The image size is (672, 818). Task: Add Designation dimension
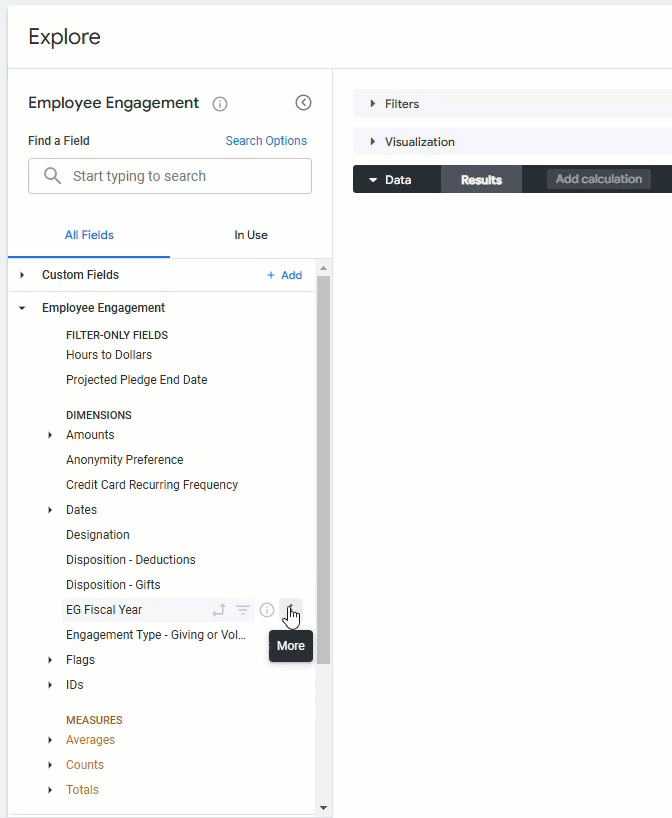[98, 535]
